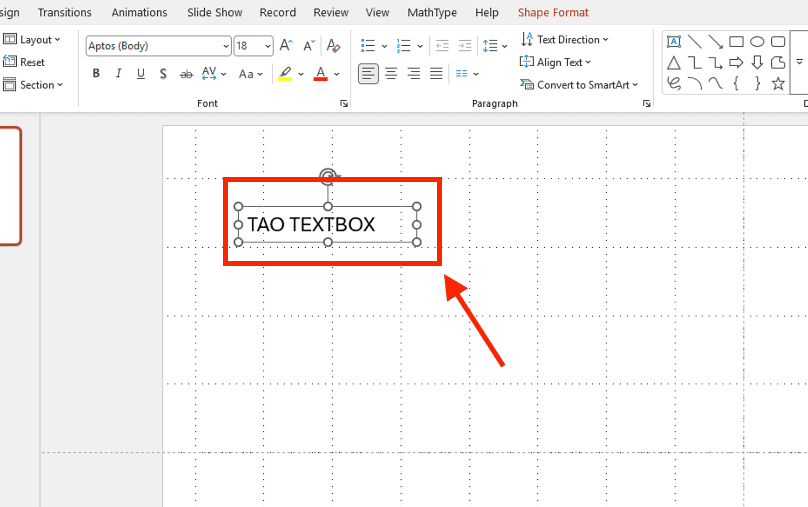Open Align Text menu
808x507 pixels.
[555, 62]
